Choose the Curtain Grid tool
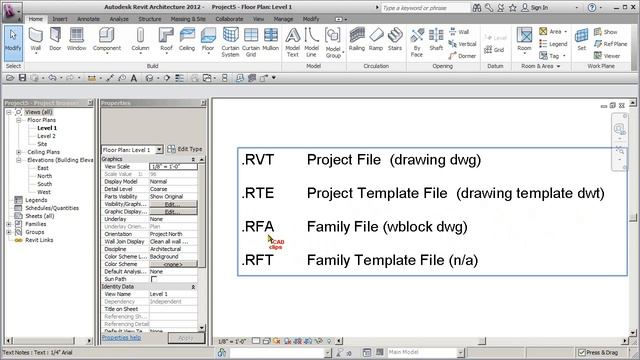Viewport: 640px width, 360px height. [x=251, y=42]
